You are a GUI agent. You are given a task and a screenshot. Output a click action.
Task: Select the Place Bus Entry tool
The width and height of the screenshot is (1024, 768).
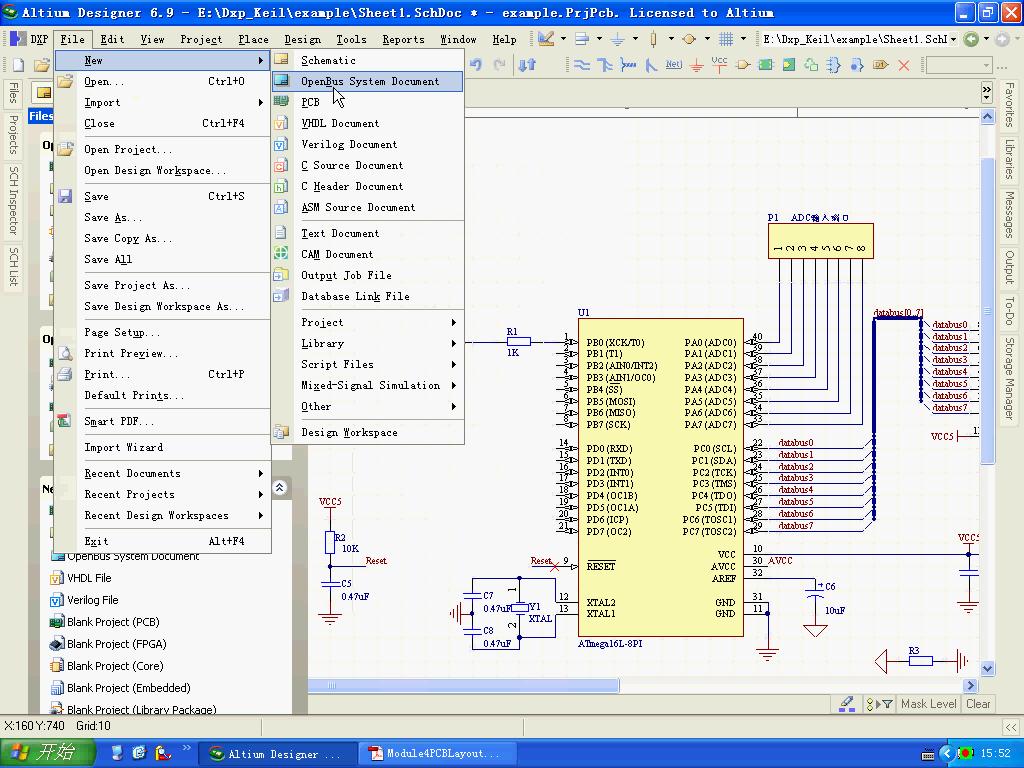pyautogui.click(x=650, y=65)
